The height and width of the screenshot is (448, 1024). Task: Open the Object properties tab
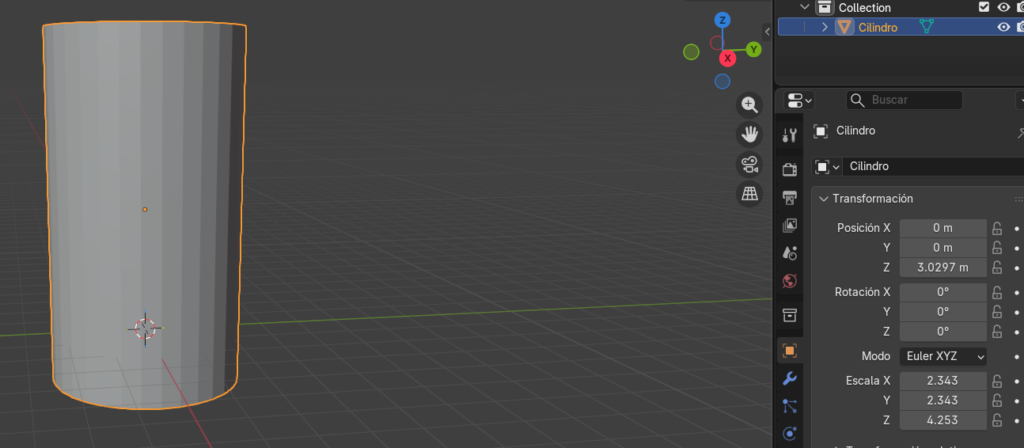790,350
